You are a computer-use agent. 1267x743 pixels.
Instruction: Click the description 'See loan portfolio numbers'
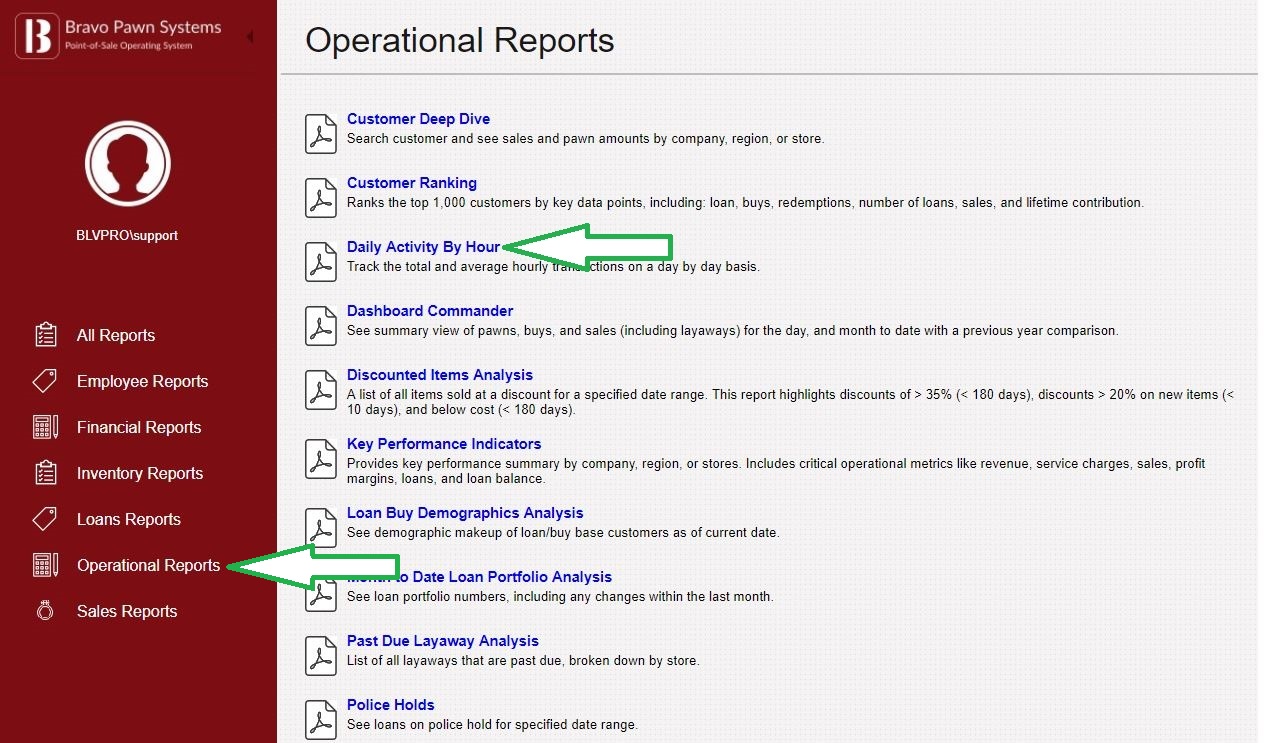[560, 597]
